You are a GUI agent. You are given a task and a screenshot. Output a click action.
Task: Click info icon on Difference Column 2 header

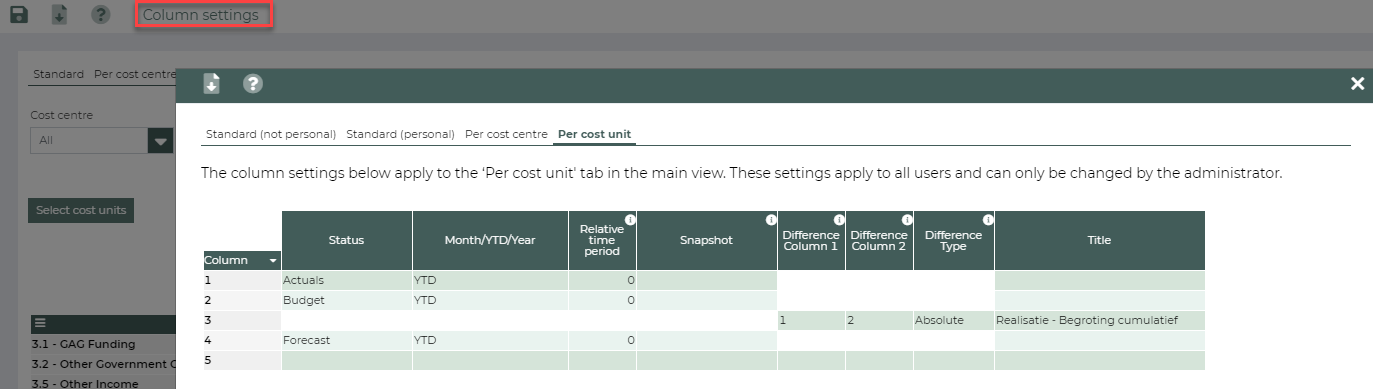(x=907, y=219)
